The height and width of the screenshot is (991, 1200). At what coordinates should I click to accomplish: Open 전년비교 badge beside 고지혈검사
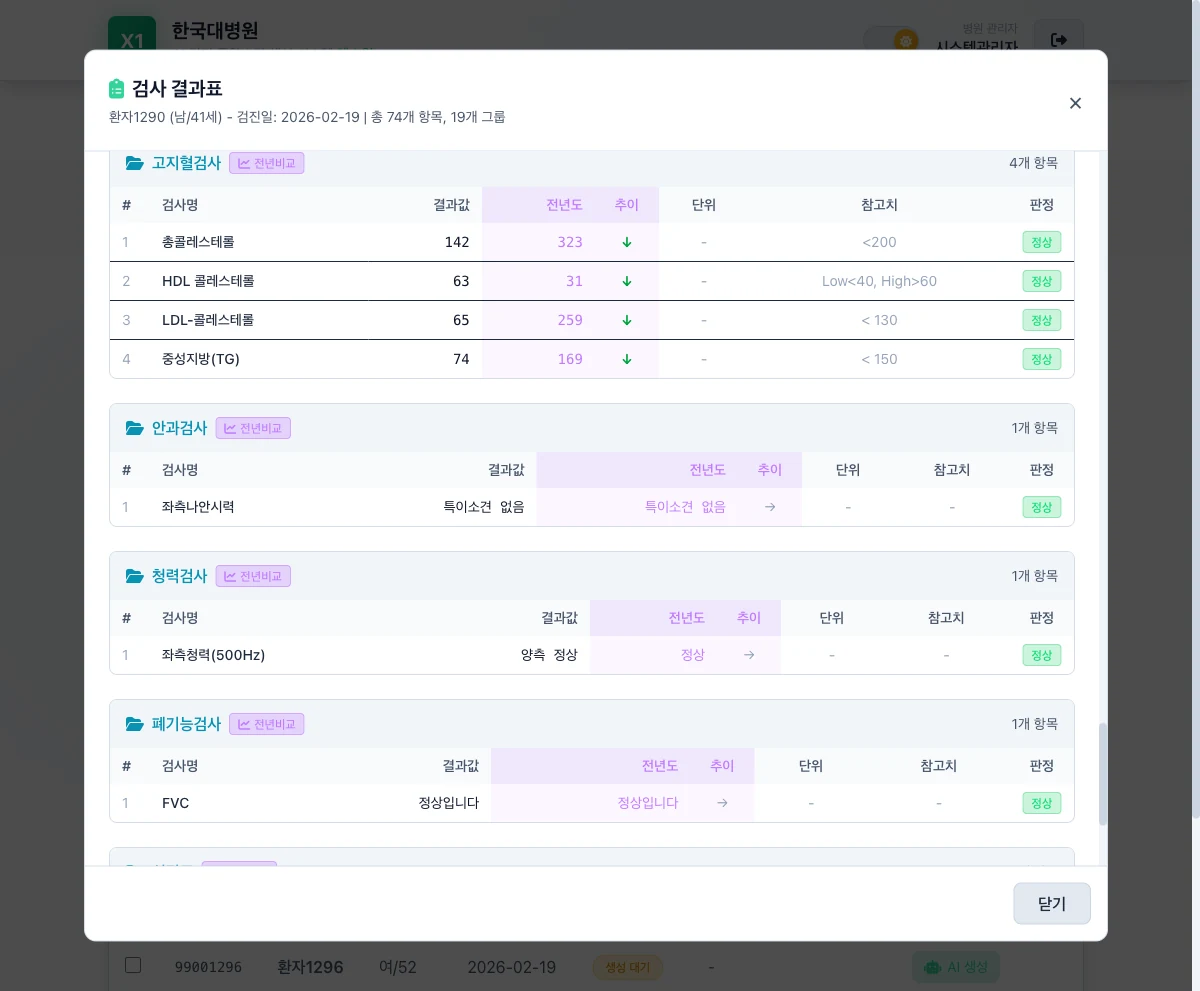(x=267, y=163)
